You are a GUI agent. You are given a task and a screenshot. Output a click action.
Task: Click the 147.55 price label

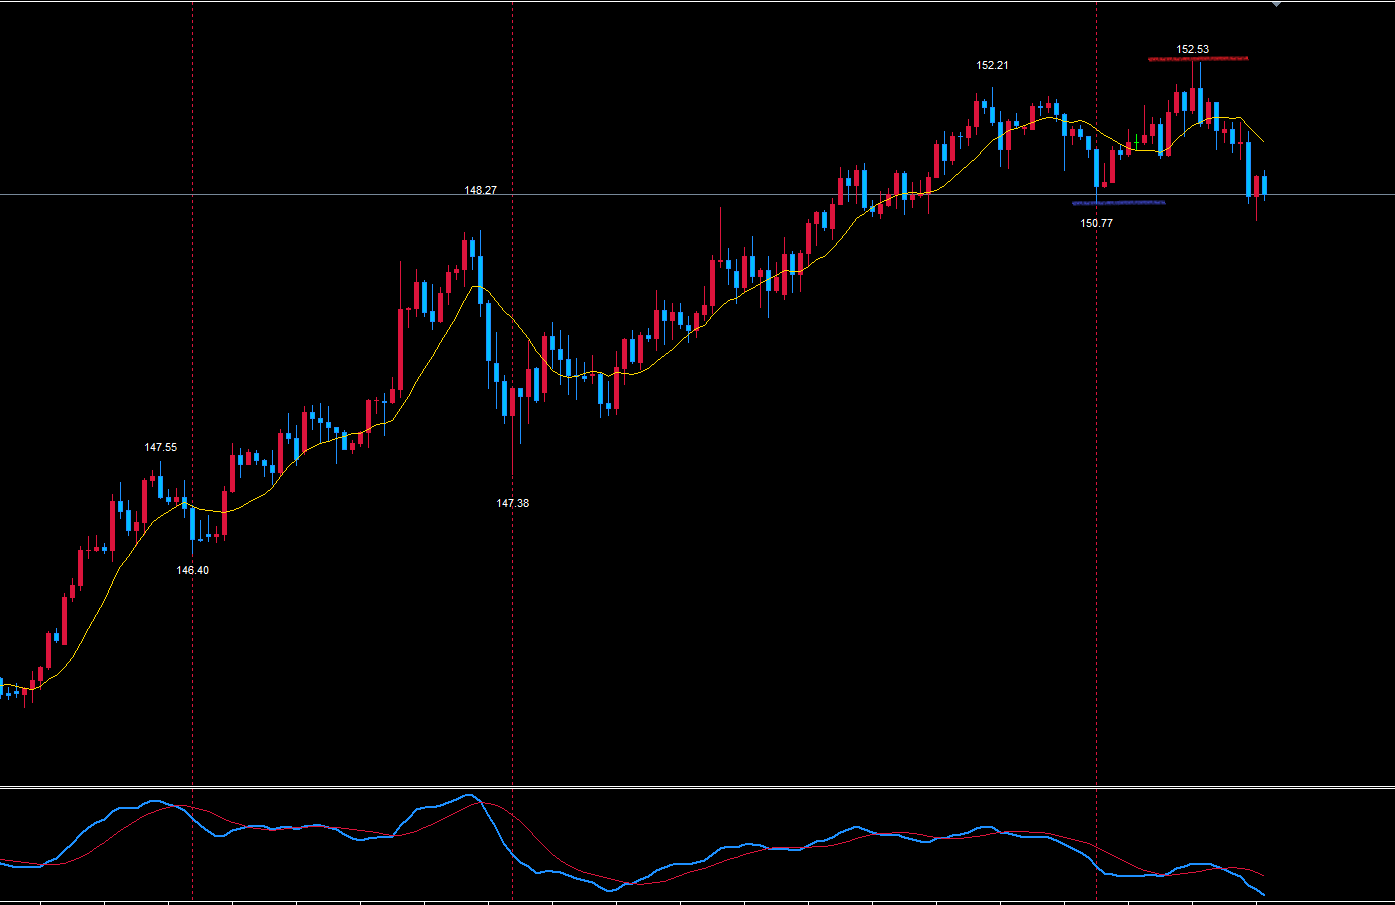pyautogui.click(x=160, y=447)
